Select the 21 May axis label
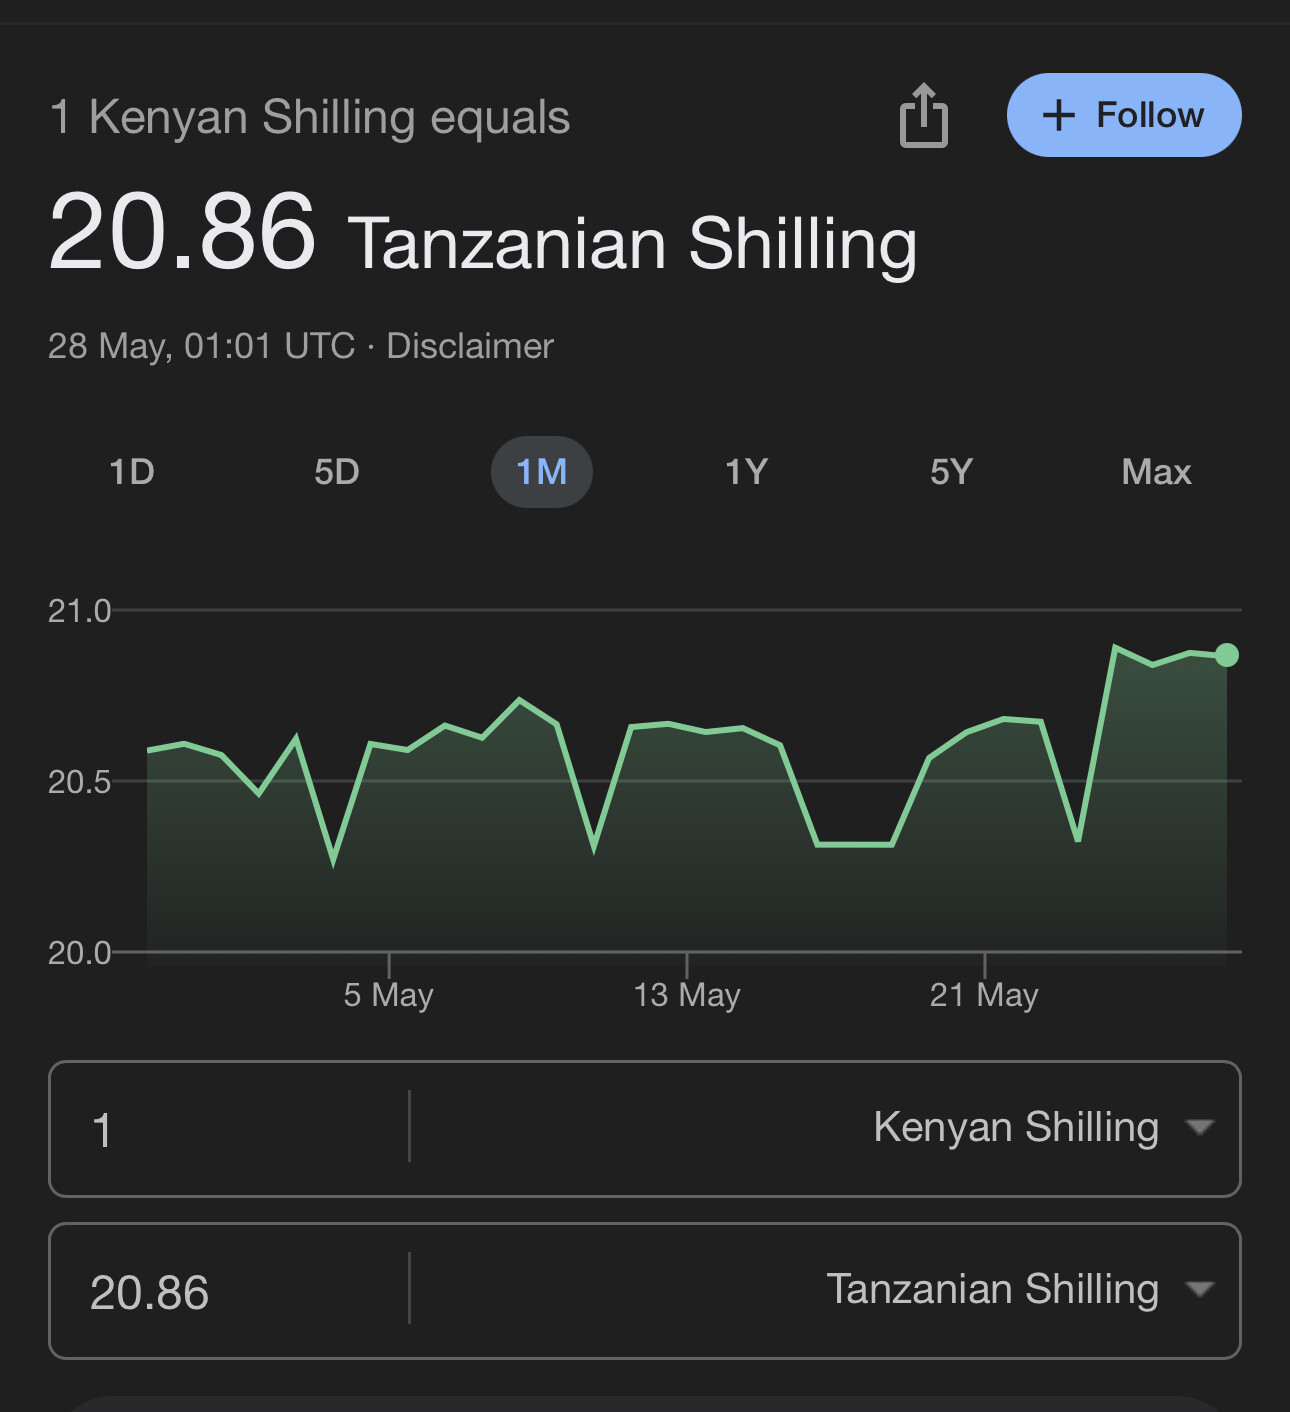The height and width of the screenshot is (1412, 1290). coord(984,995)
